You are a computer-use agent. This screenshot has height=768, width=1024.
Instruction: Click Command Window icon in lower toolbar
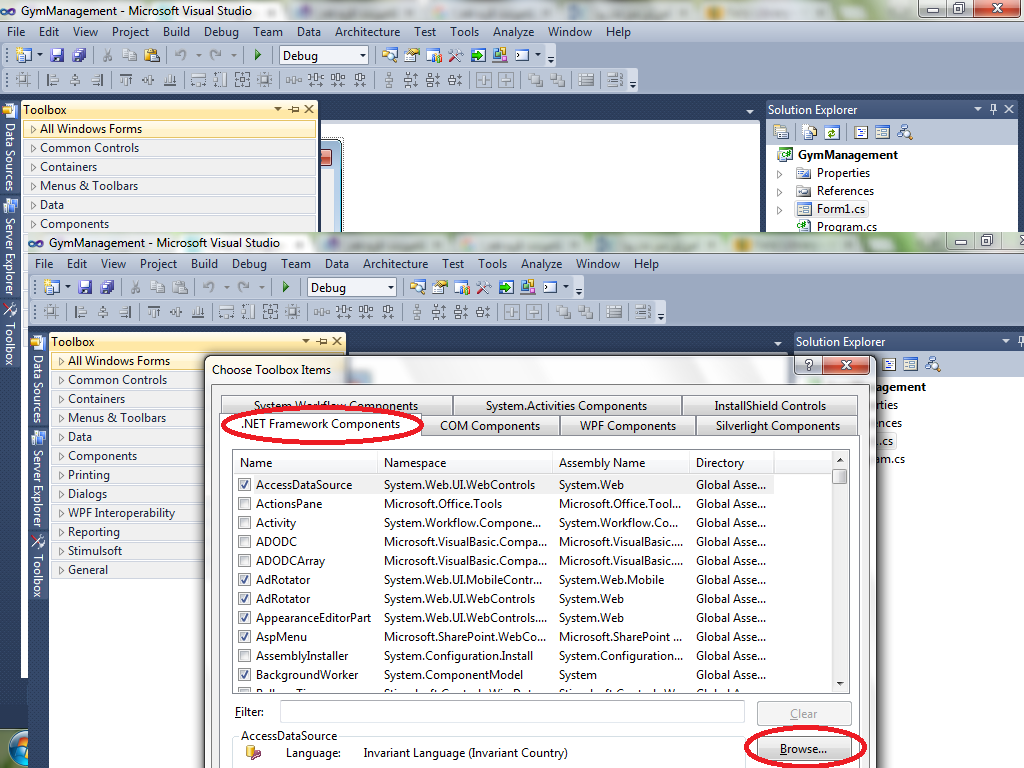(x=550, y=287)
